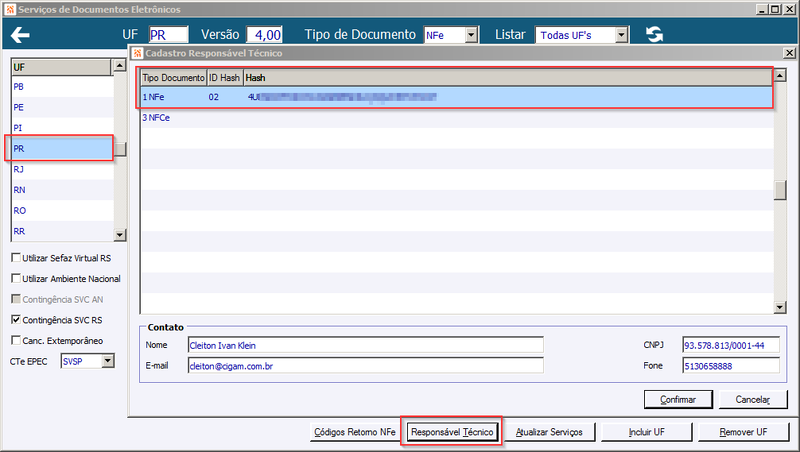Click the refresh sync icon in header
Image resolution: width=800 pixels, height=452 pixels.
[x=654, y=34]
